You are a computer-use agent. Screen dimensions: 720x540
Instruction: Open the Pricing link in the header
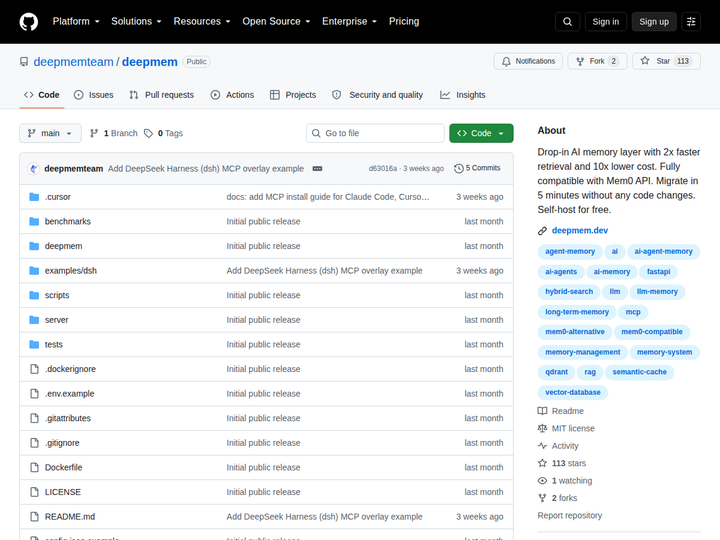(x=404, y=22)
